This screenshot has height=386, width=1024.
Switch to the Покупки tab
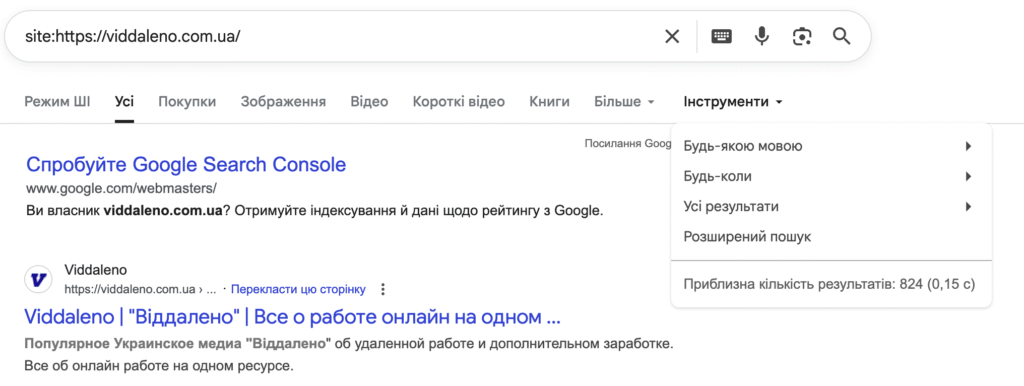(x=187, y=102)
